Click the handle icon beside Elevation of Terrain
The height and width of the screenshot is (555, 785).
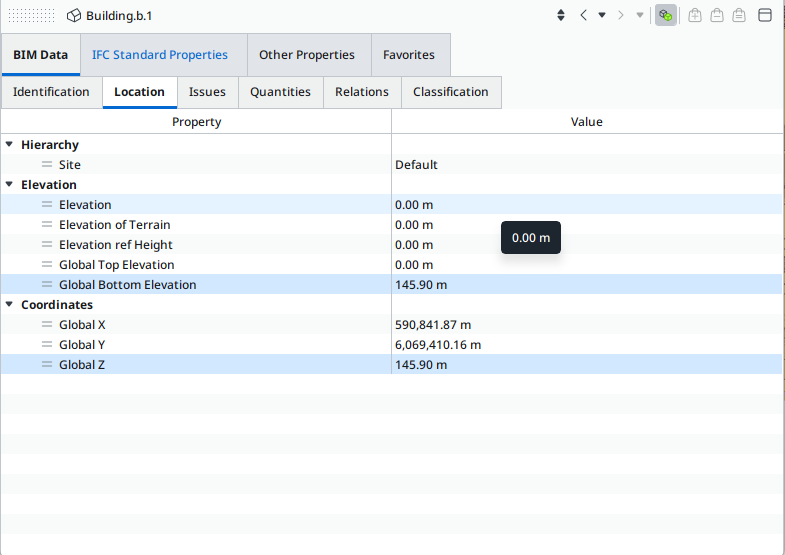(47, 224)
